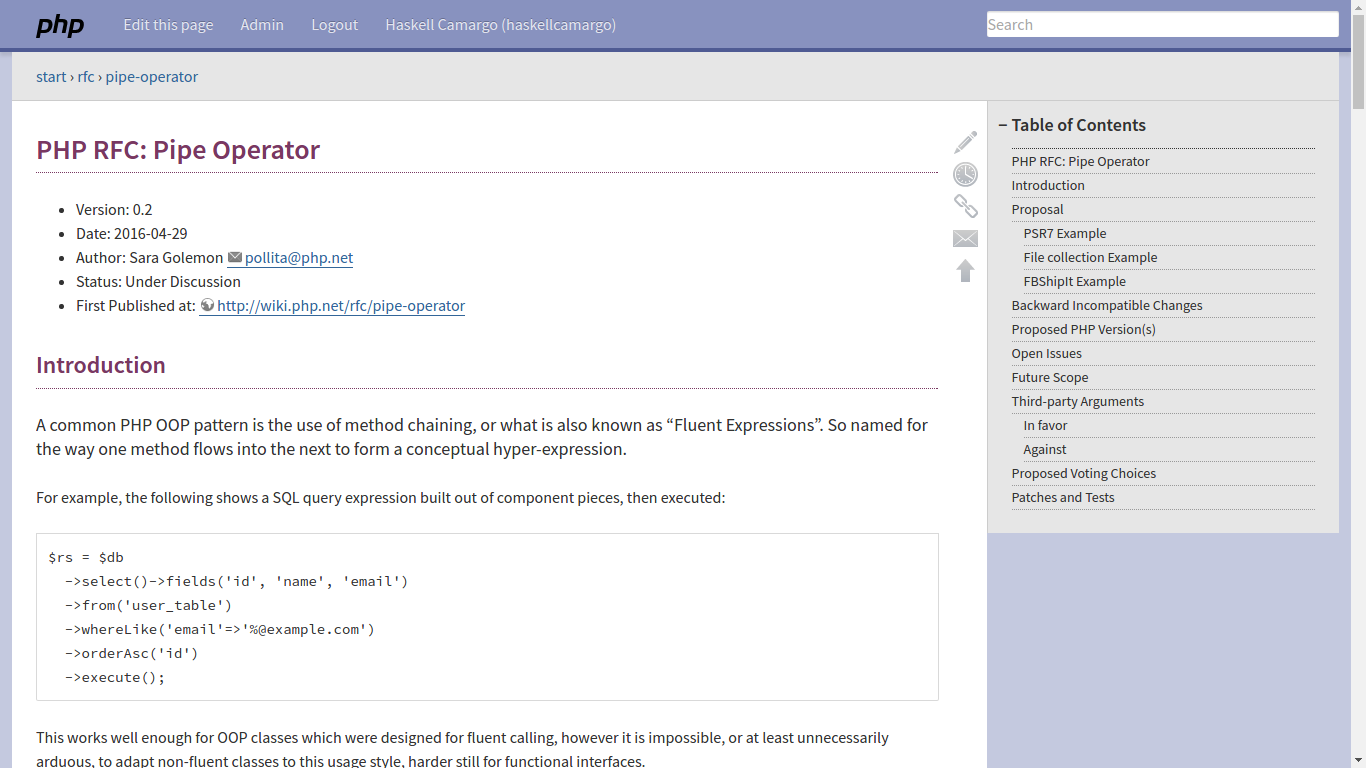Viewport: 1366px width, 768px height.
Task: Click the $rs = $db code line
Action: click(x=86, y=558)
